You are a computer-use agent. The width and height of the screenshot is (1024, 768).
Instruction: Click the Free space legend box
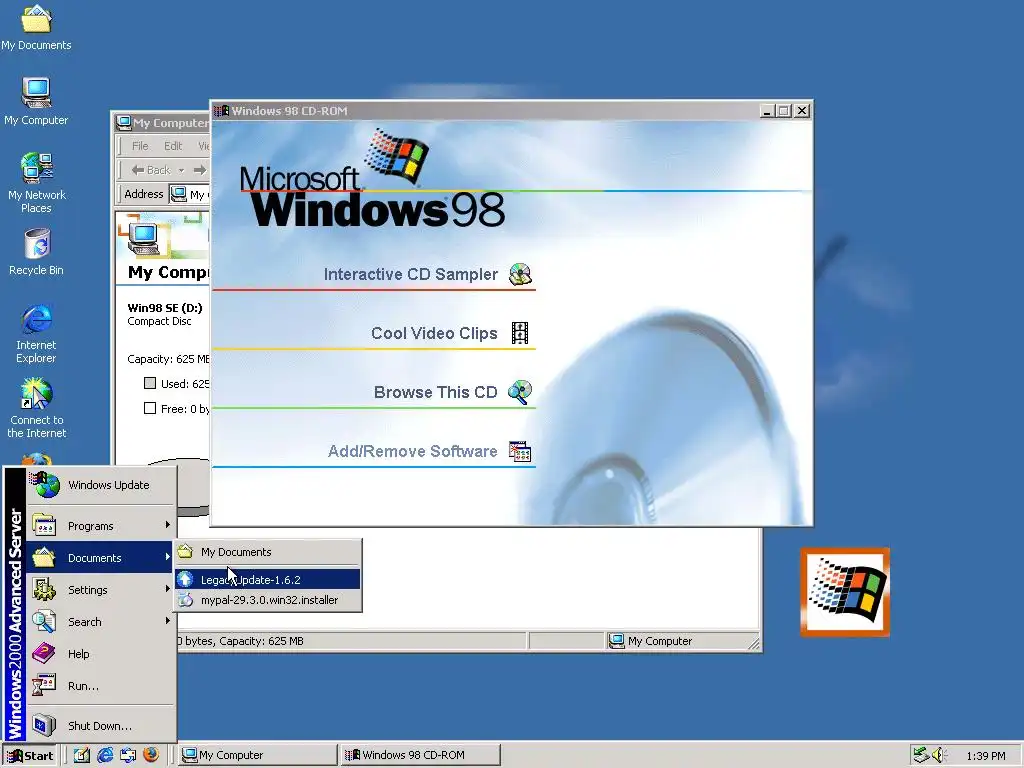[150, 408]
